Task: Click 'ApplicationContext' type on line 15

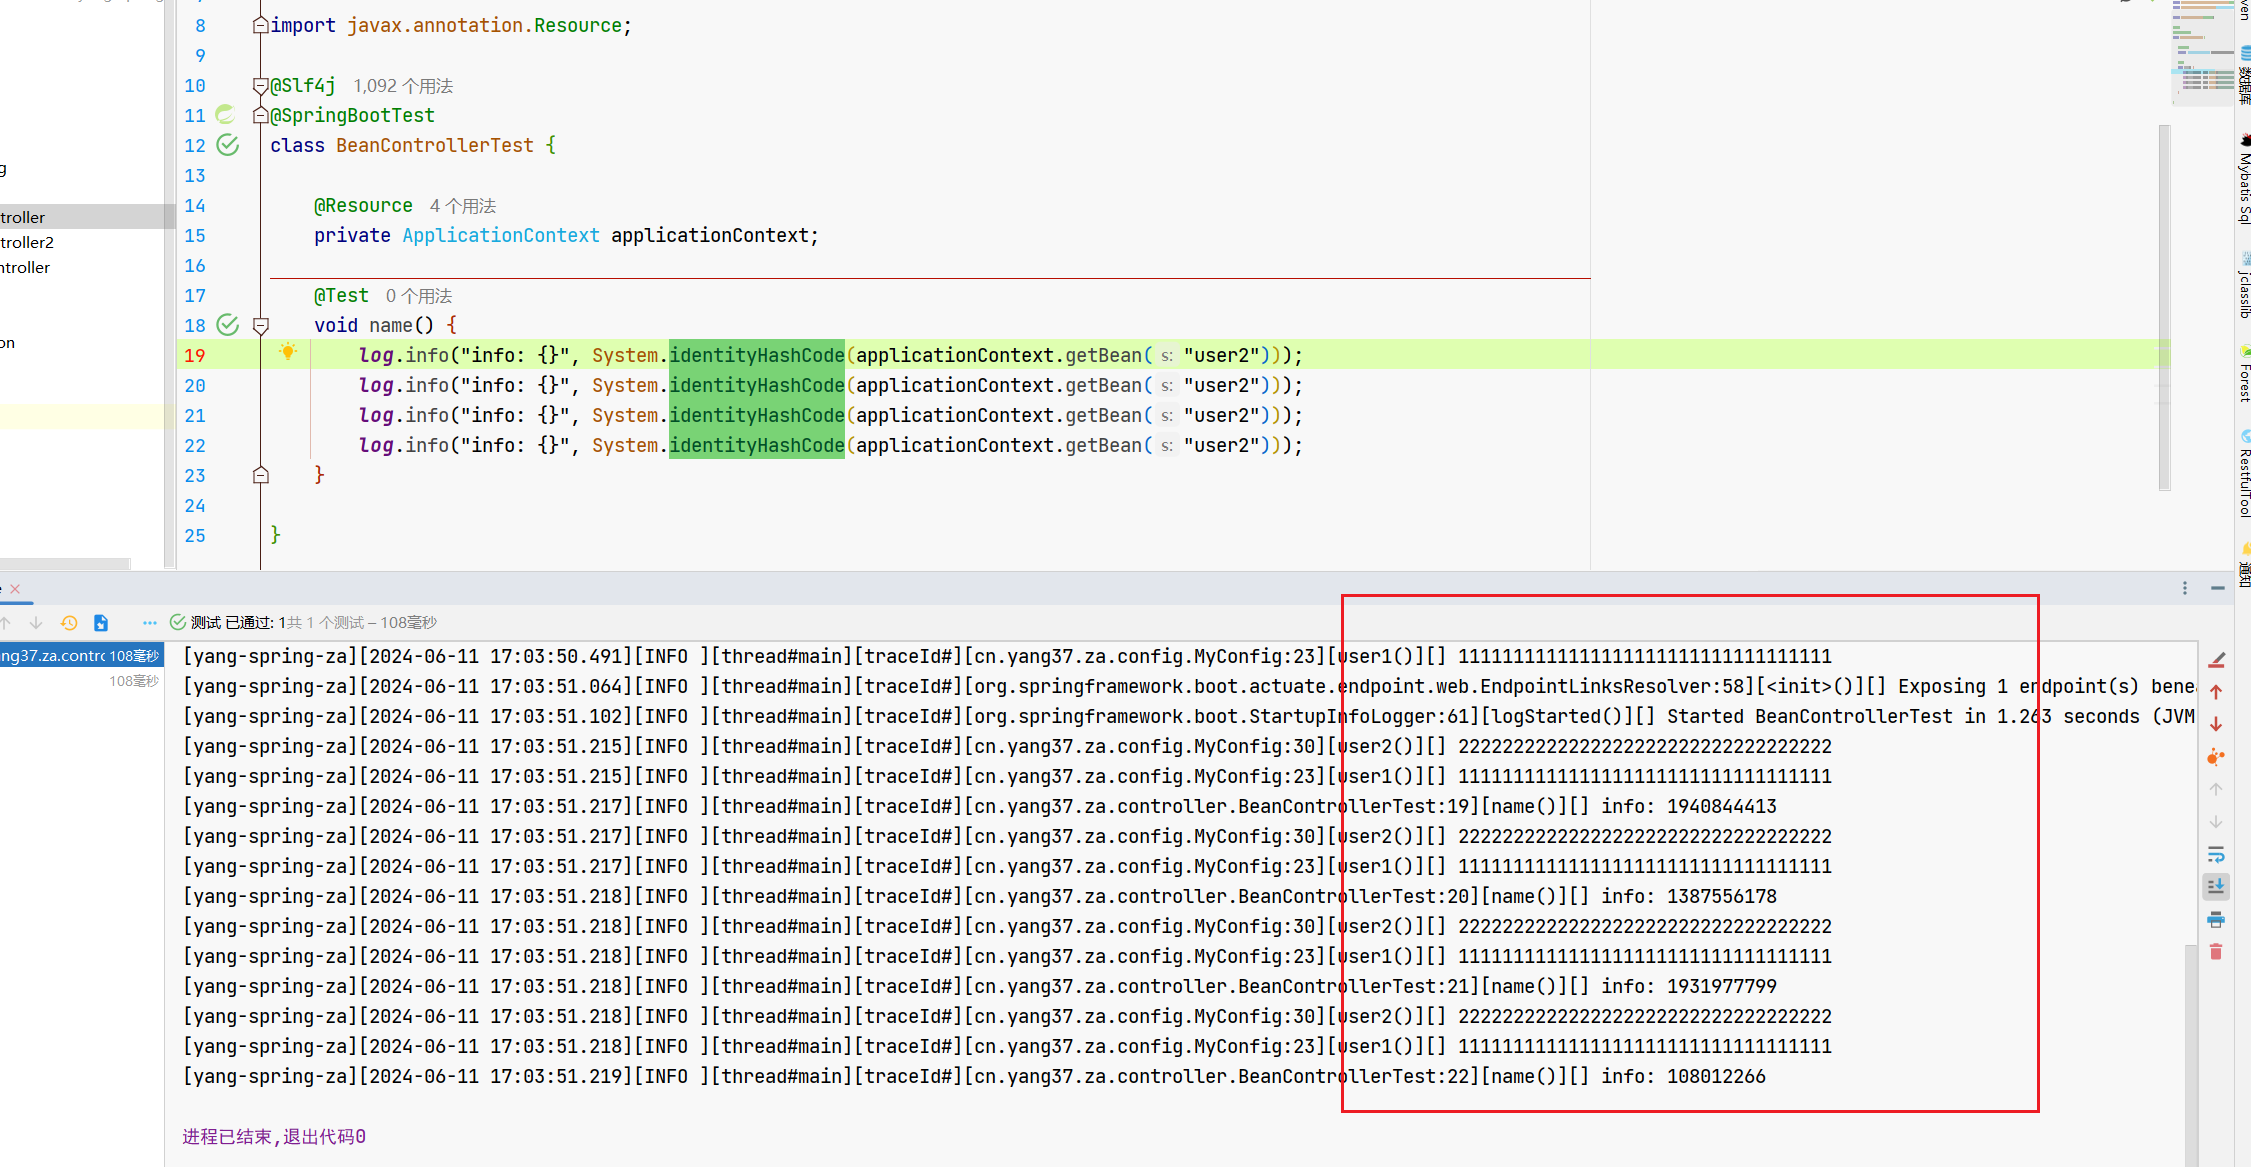Action: pyautogui.click(x=501, y=236)
